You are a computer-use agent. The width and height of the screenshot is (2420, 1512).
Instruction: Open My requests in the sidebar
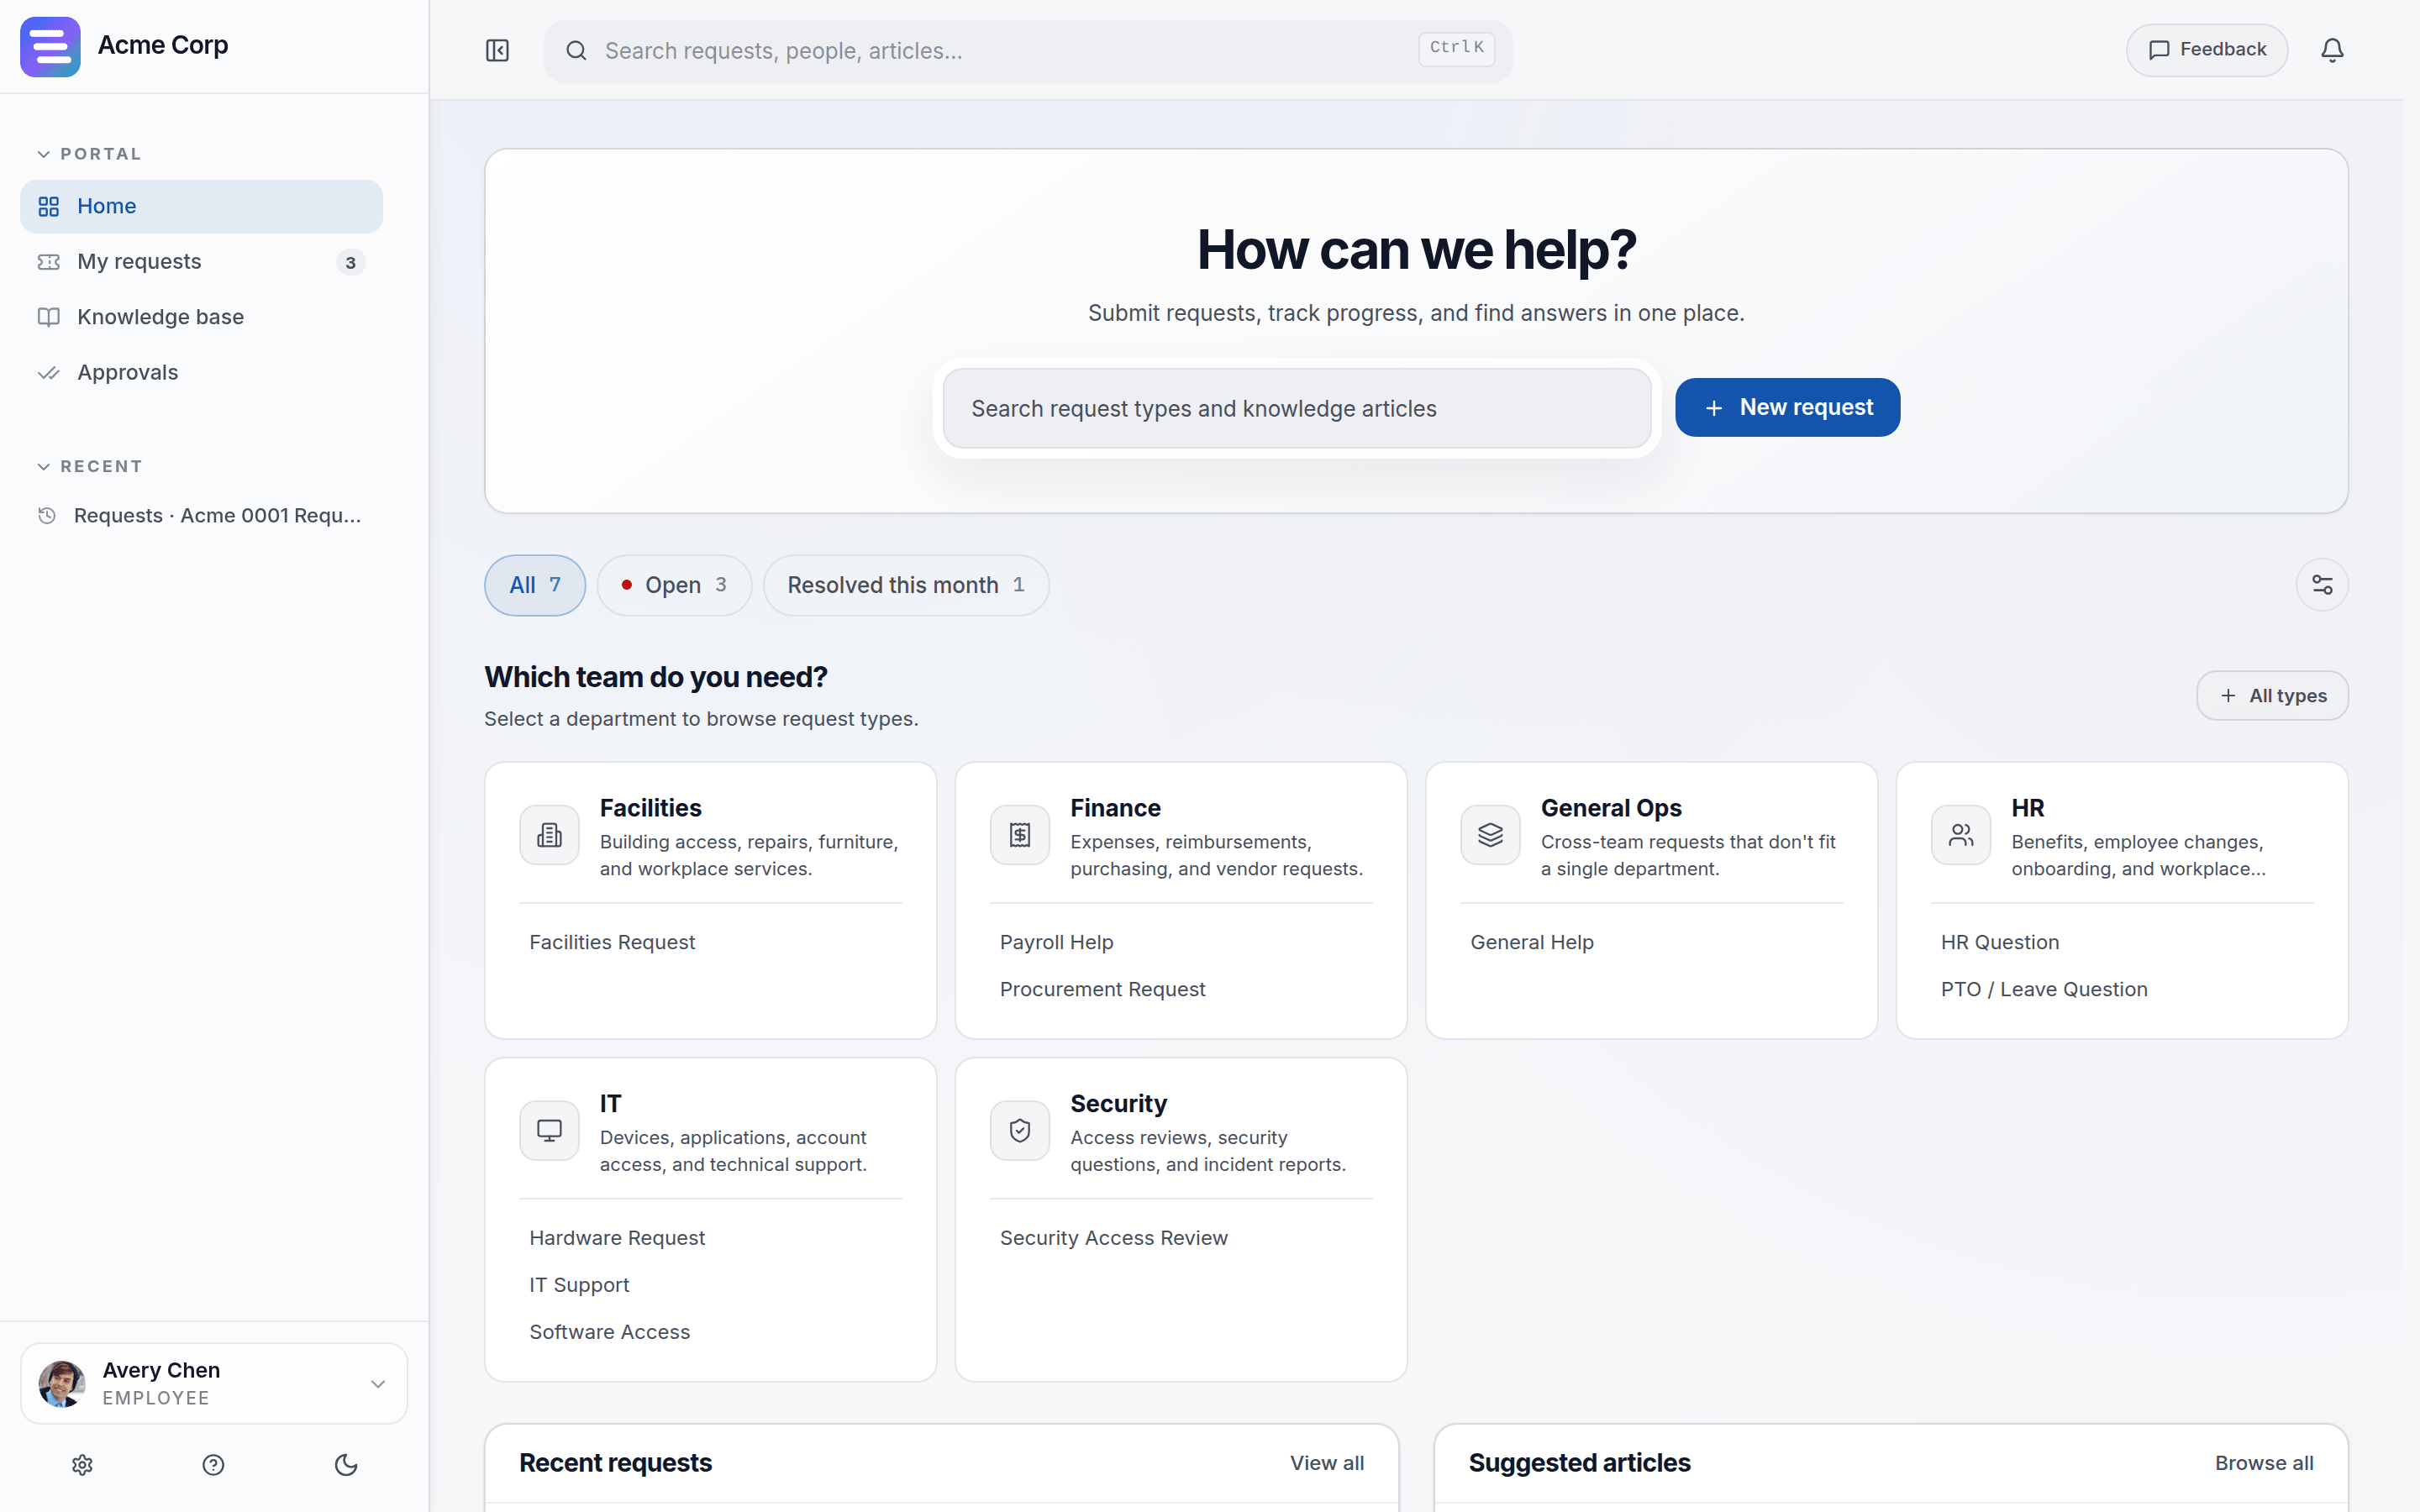pyautogui.click(x=201, y=262)
